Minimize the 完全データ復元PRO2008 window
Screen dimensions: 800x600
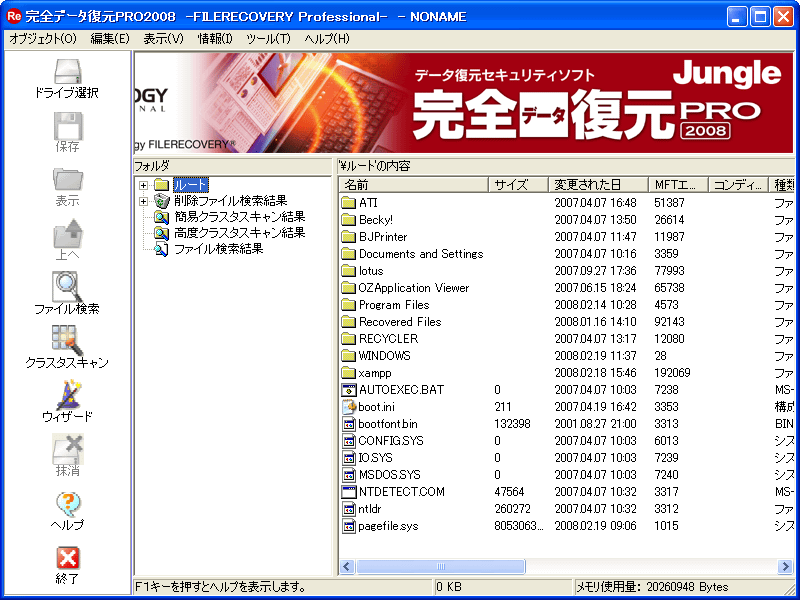coord(736,17)
